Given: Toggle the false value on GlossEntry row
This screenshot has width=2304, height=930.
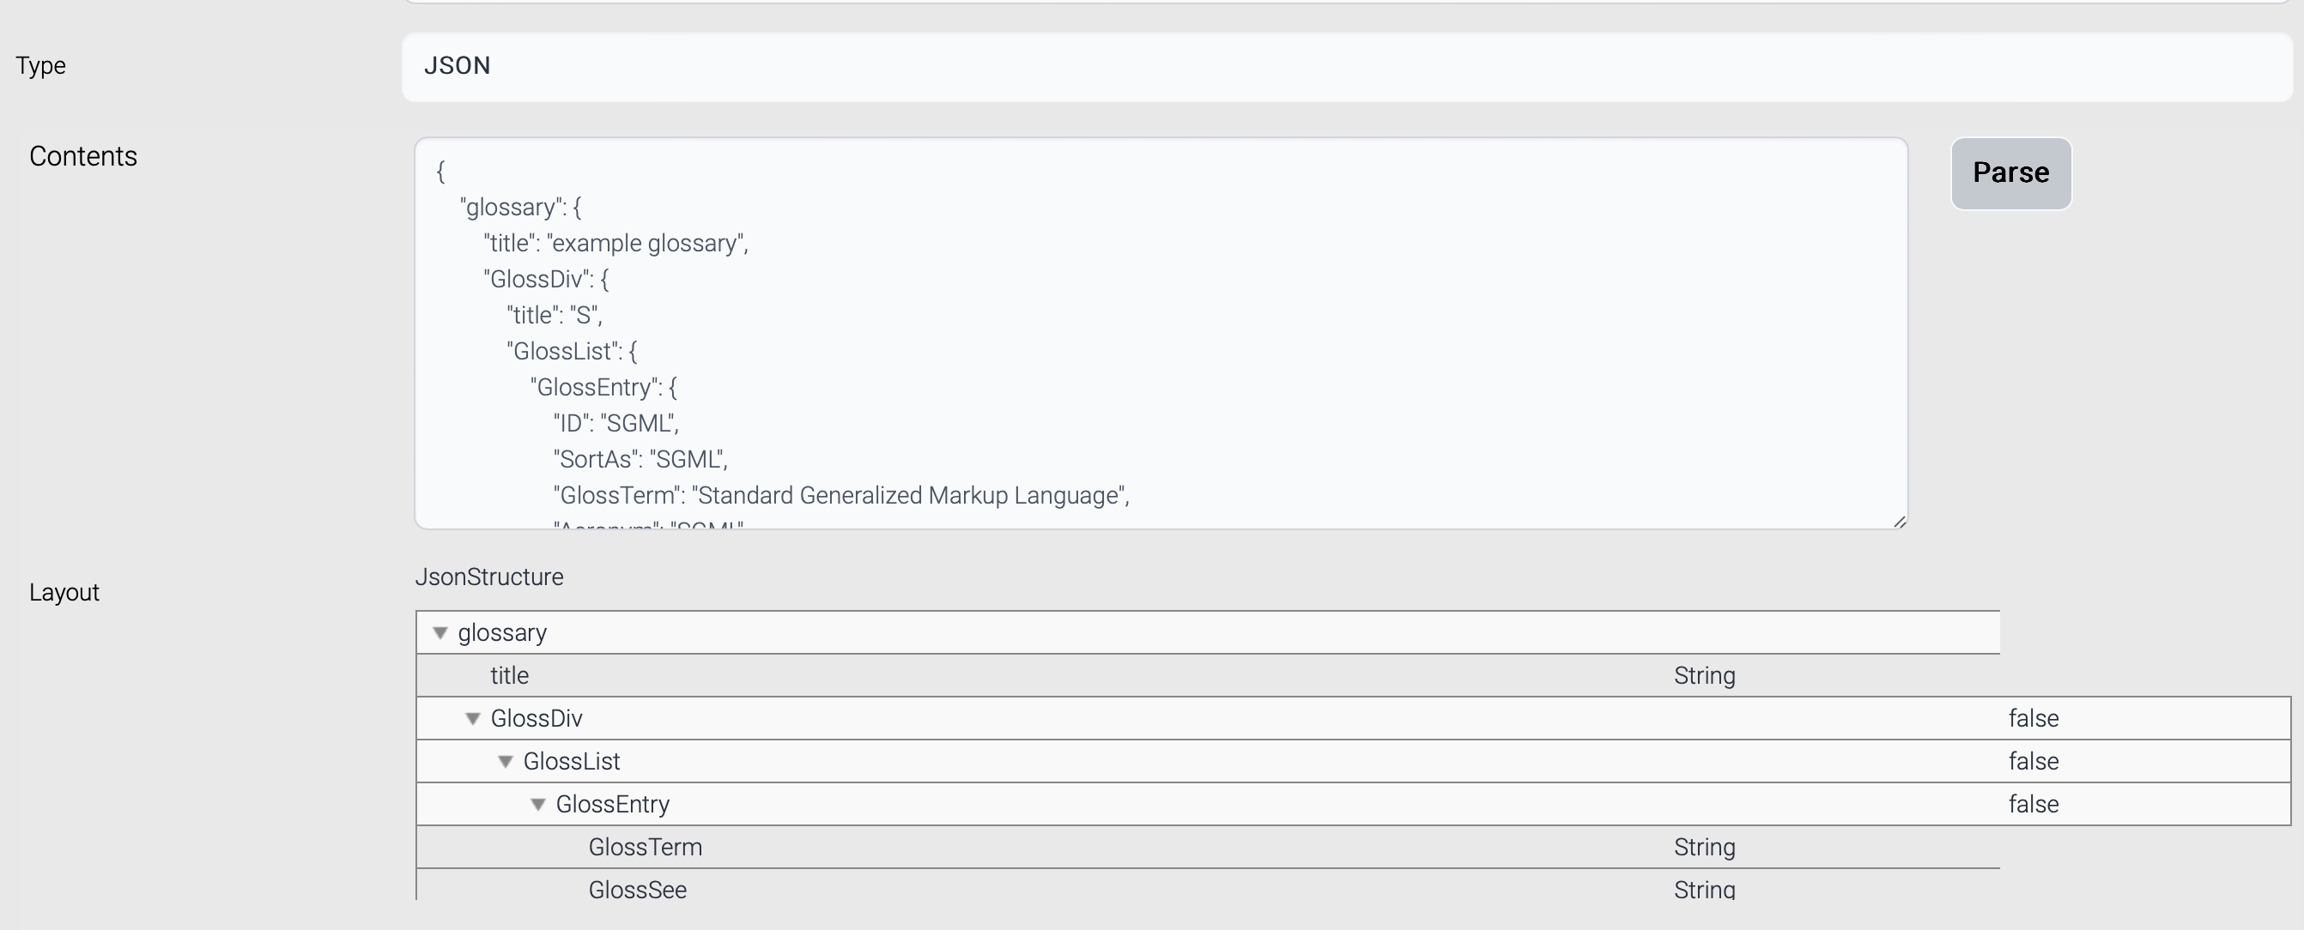Looking at the screenshot, I should pyautogui.click(x=2033, y=805).
